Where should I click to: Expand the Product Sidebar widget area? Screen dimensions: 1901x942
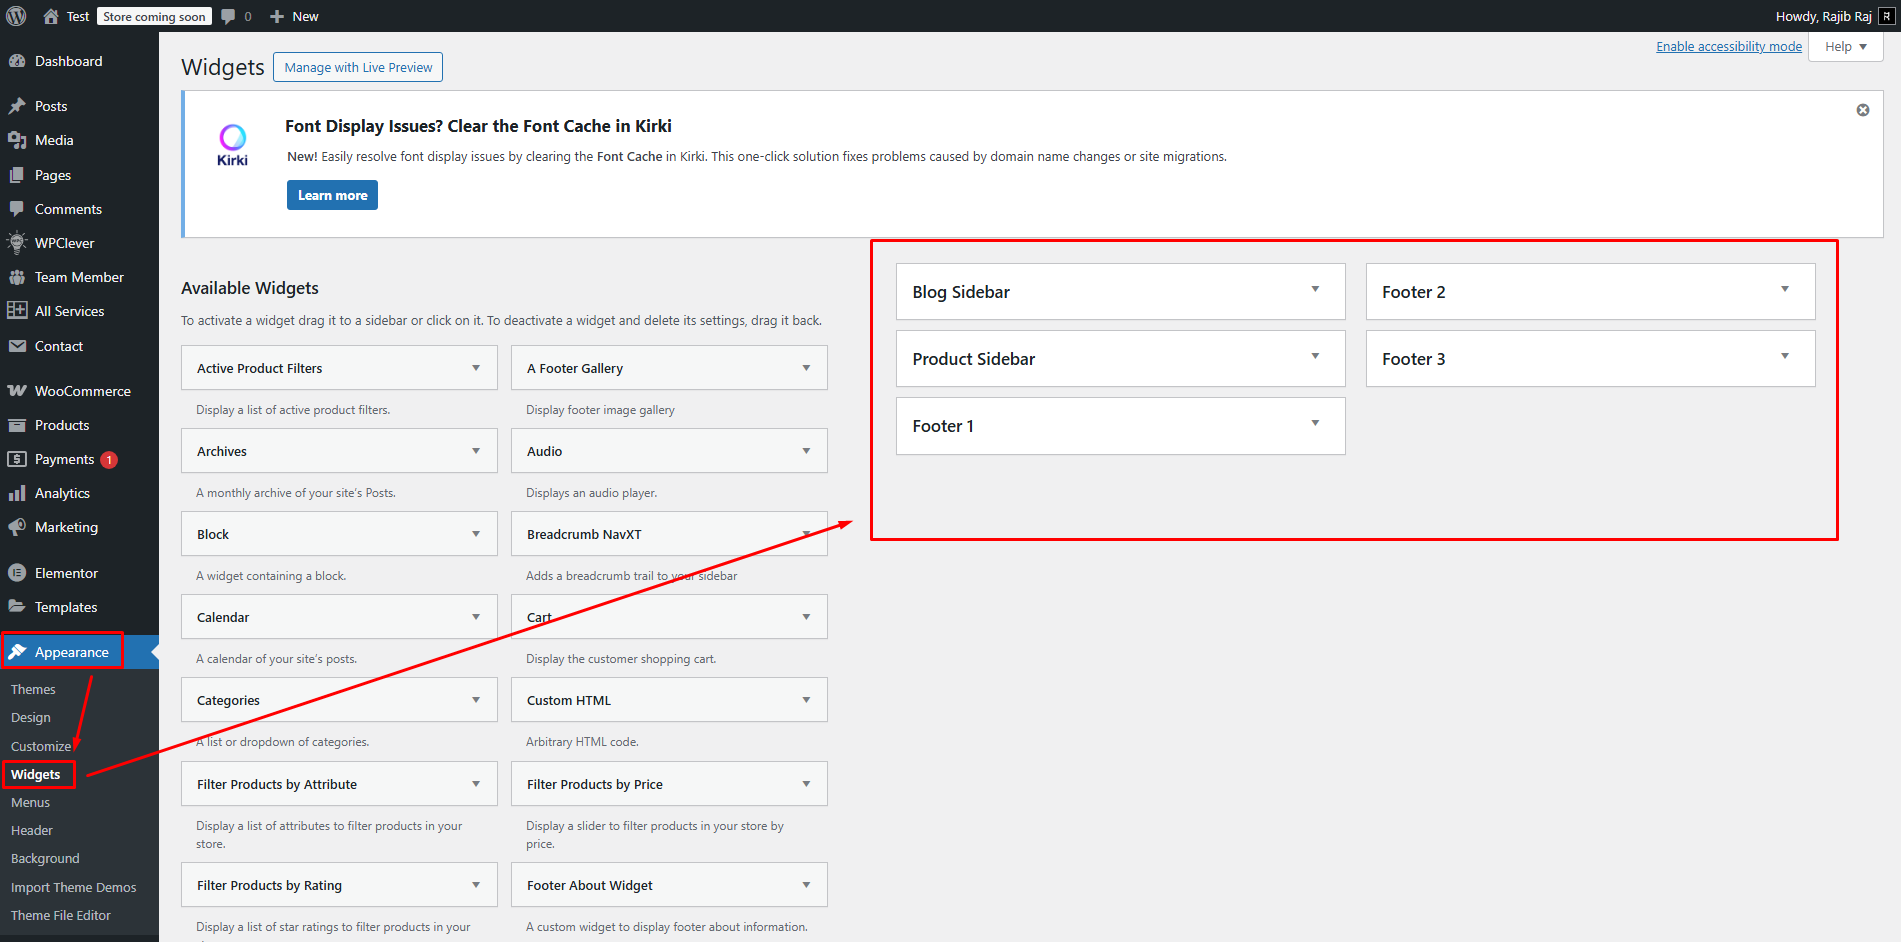point(1315,356)
